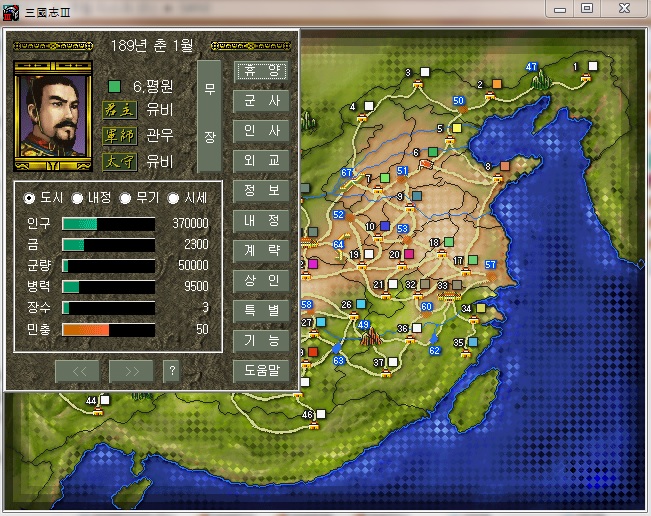This screenshot has height=516, width=651.
Task: Select city 44 white marker on map
Action: pyautogui.click(x=105, y=400)
